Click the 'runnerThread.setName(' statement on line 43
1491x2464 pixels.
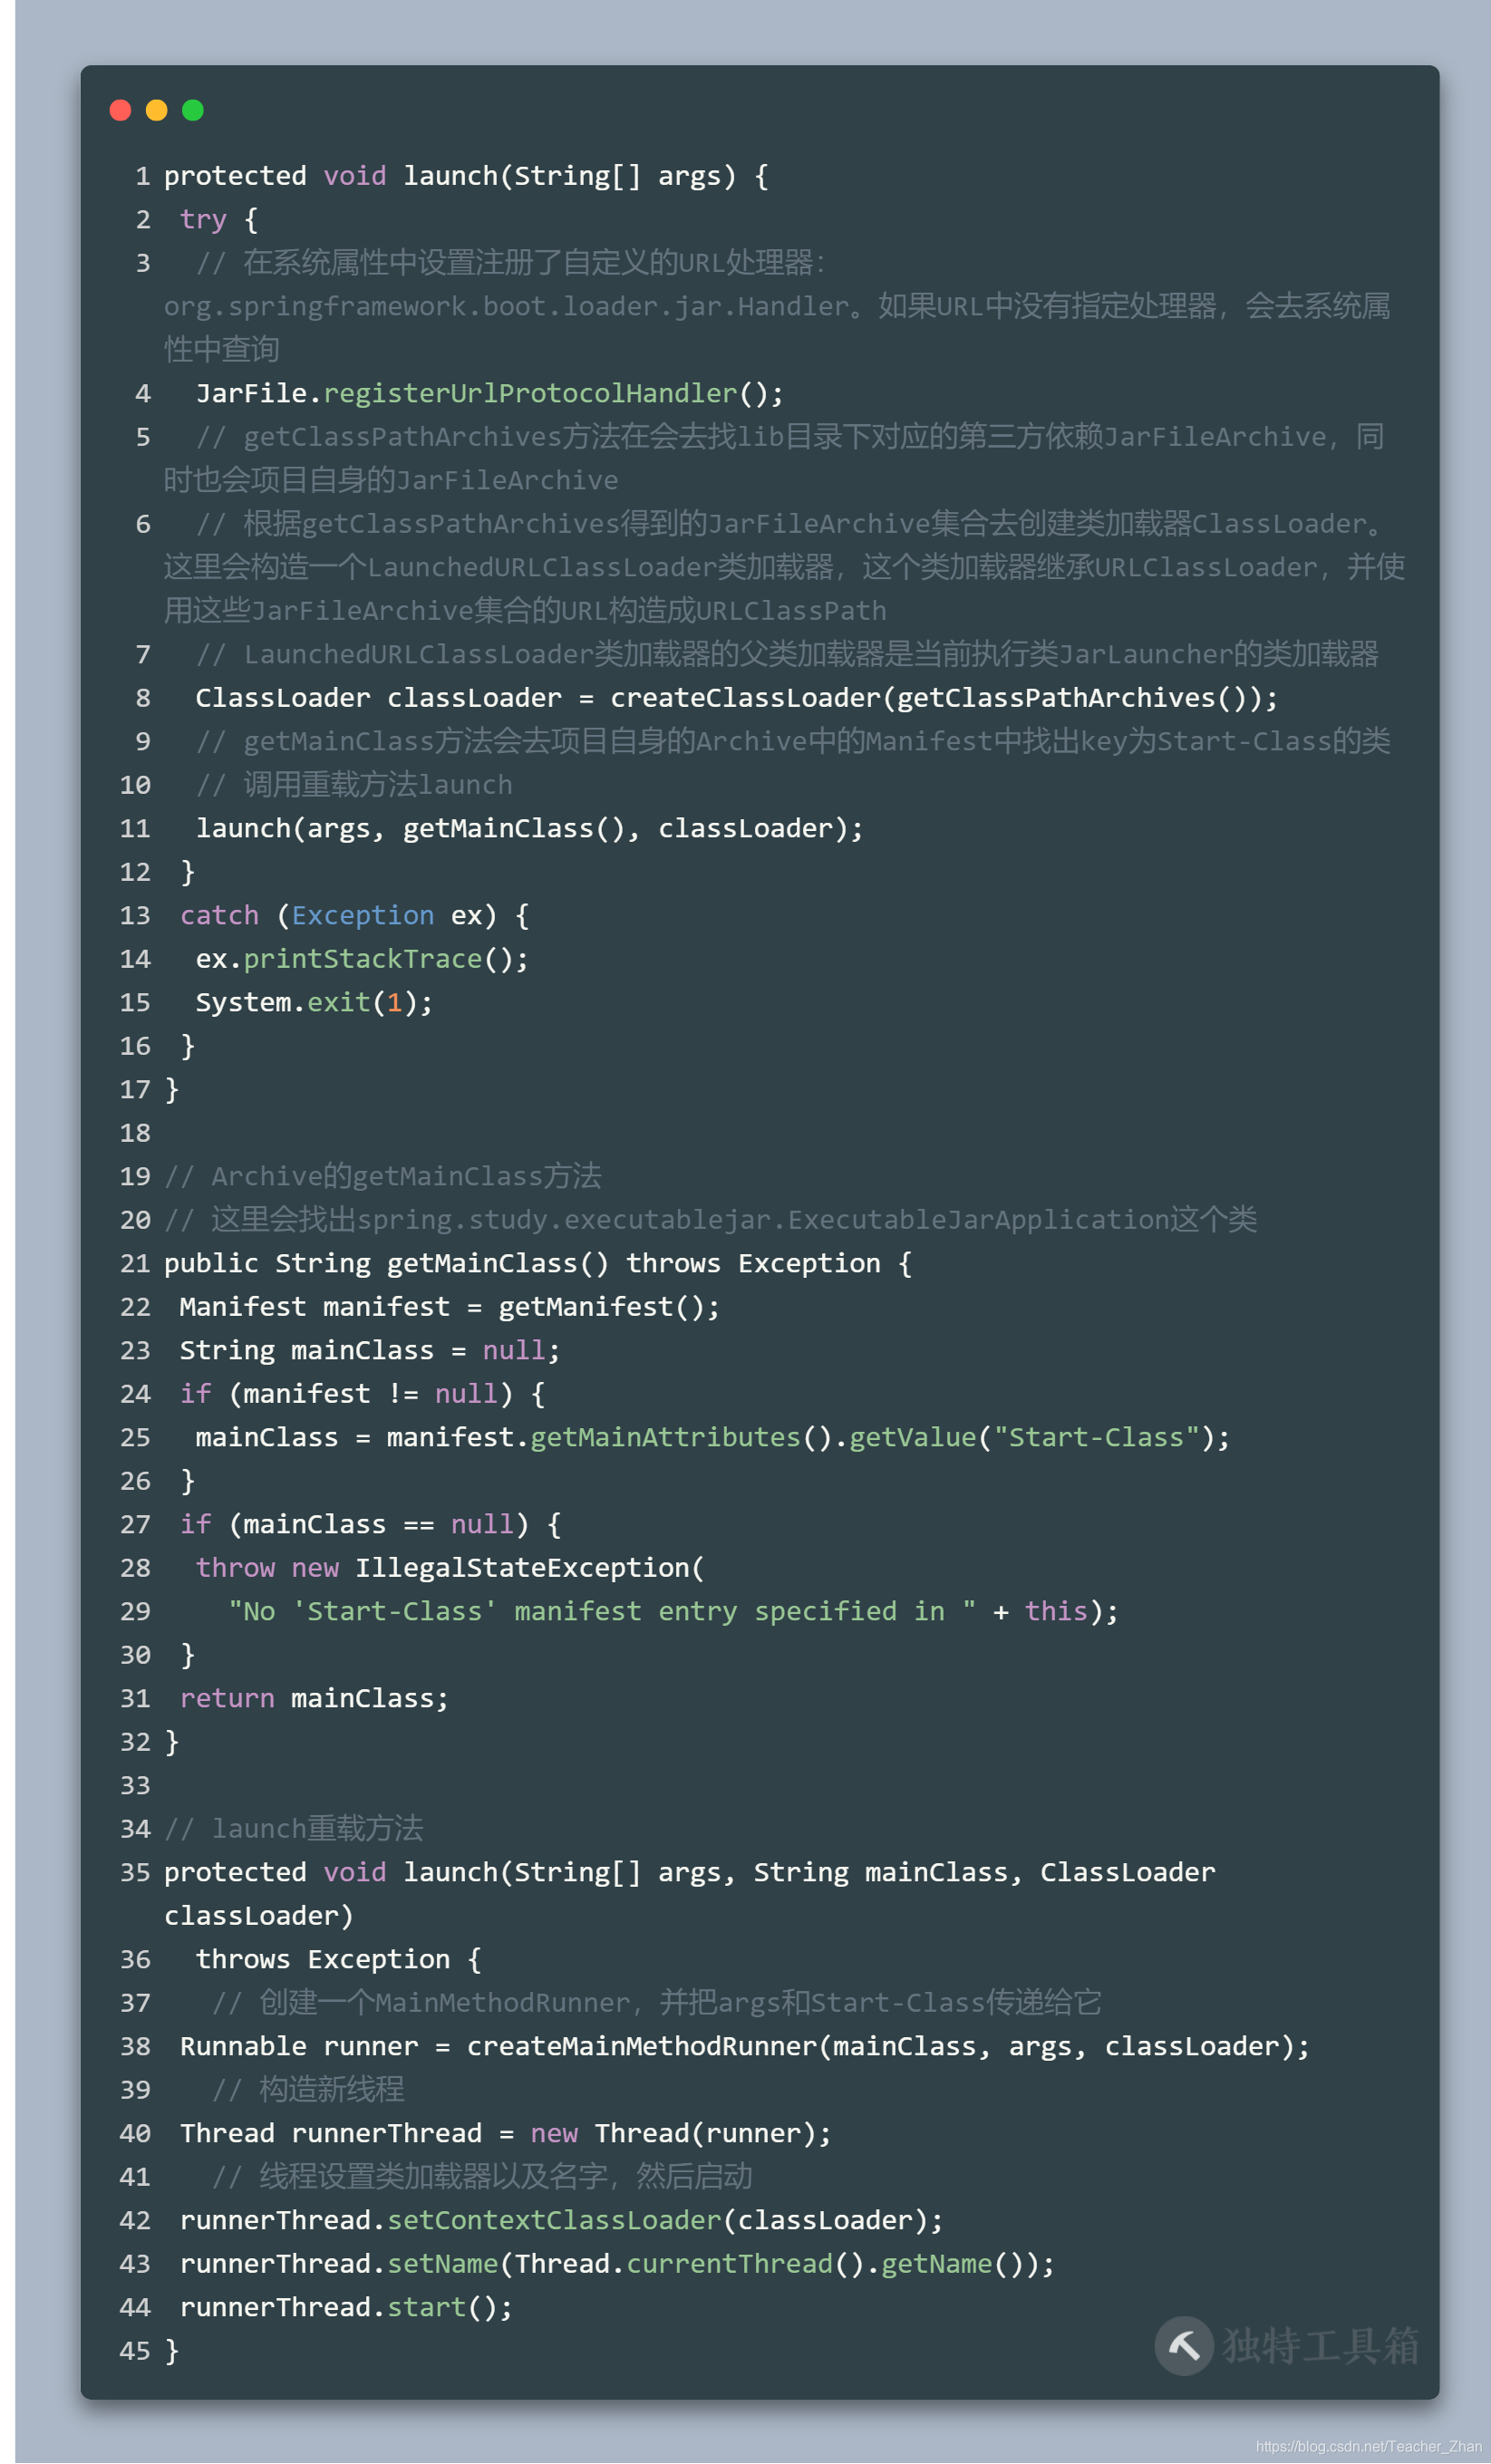pos(617,2263)
